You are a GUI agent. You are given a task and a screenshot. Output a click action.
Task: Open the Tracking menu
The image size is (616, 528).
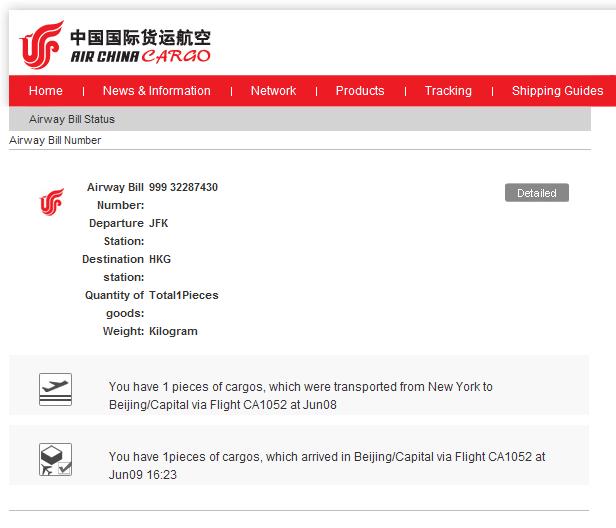pos(448,91)
